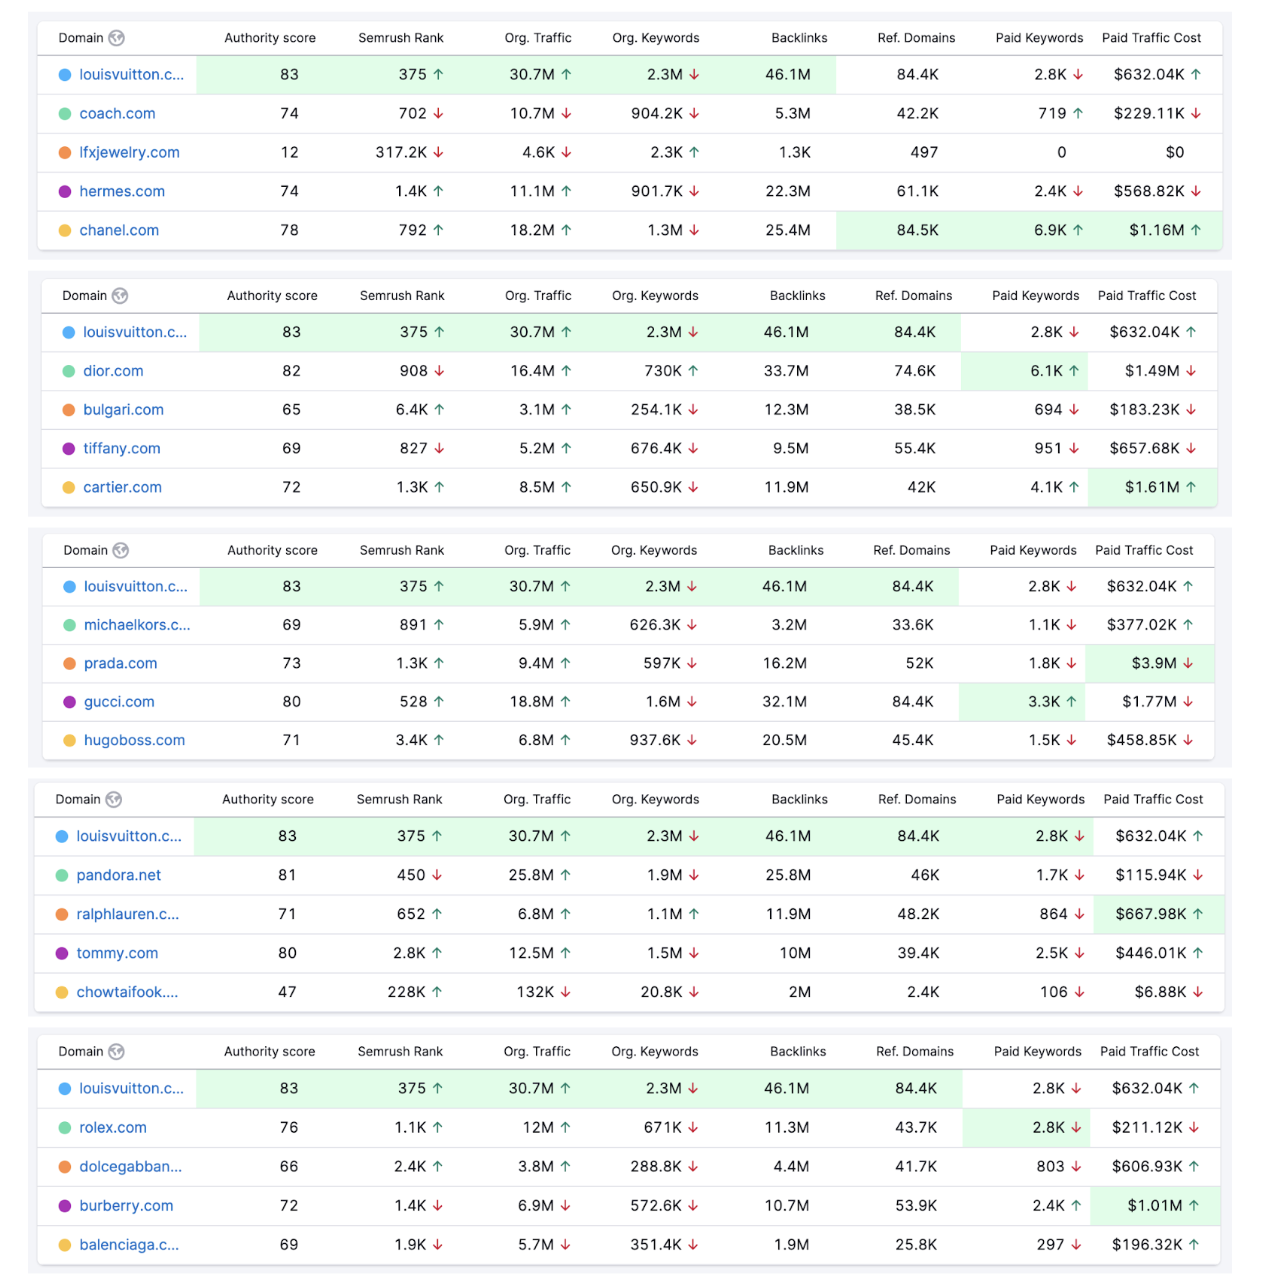Viewport: 1262px width, 1286px height.
Task: Open the bulgari.com domain link
Action: click(123, 410)
